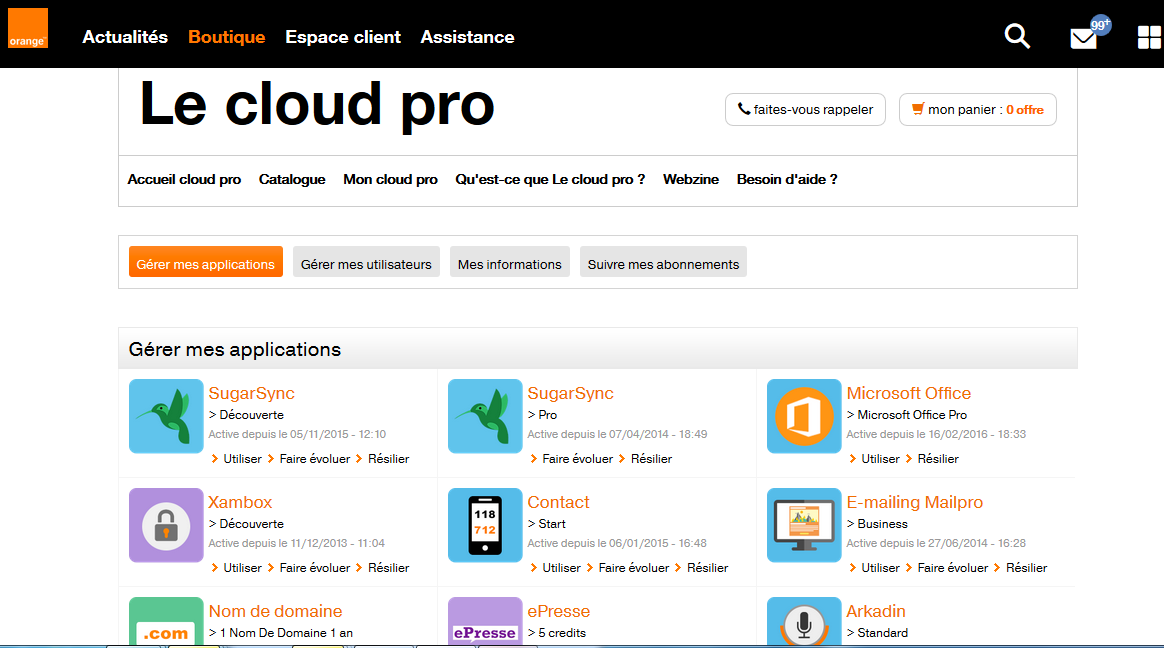Click the Xambox padlock icon
1164x648 pixels.
[x=166, y=526]
